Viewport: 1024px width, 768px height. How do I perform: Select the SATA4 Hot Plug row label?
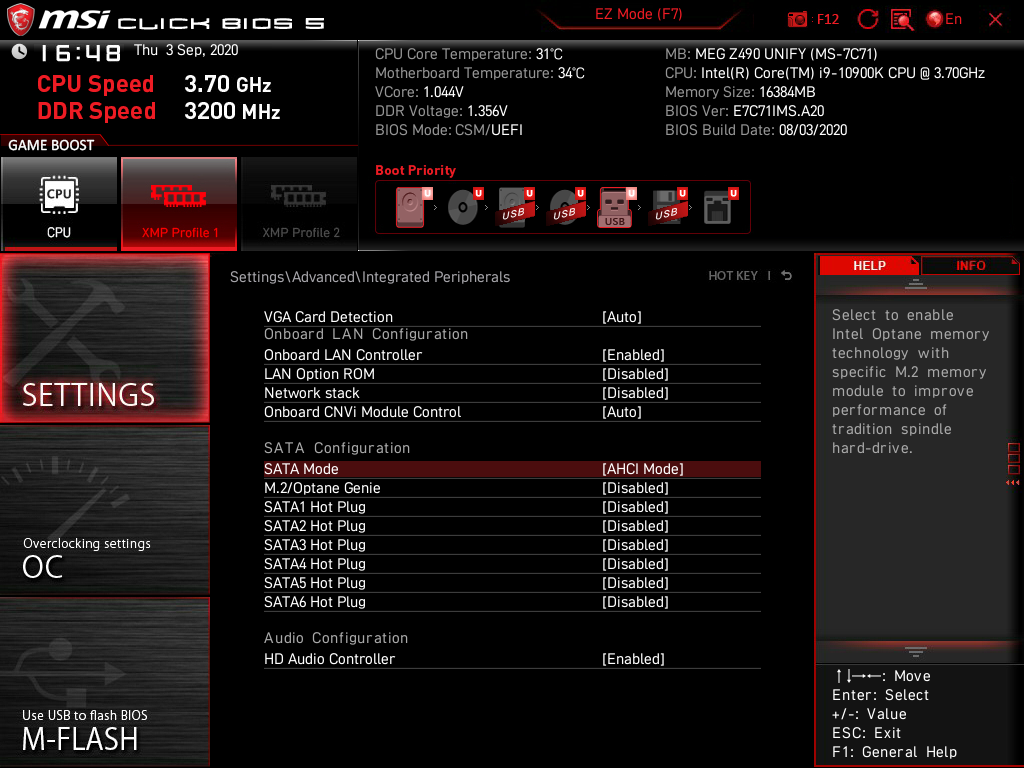click(x=315, y=564)
